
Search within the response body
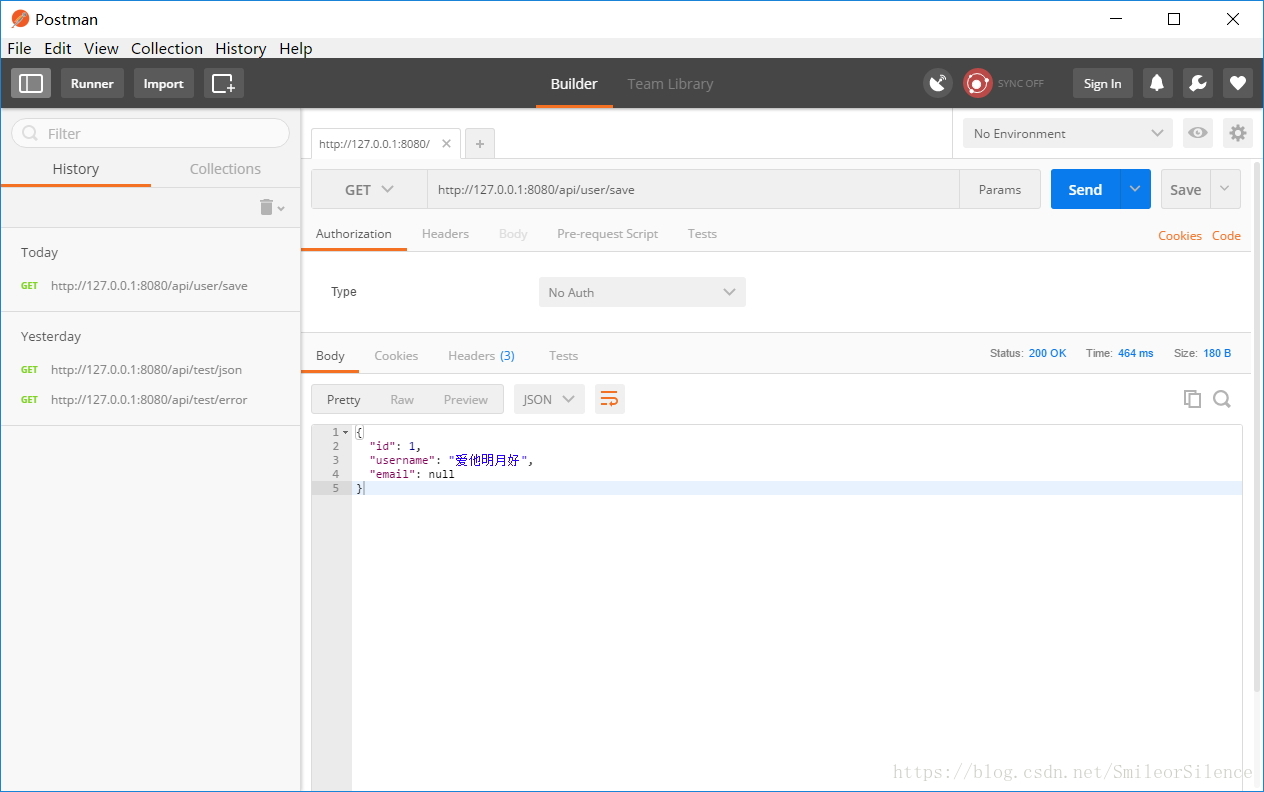click(x=1221, y=399)
